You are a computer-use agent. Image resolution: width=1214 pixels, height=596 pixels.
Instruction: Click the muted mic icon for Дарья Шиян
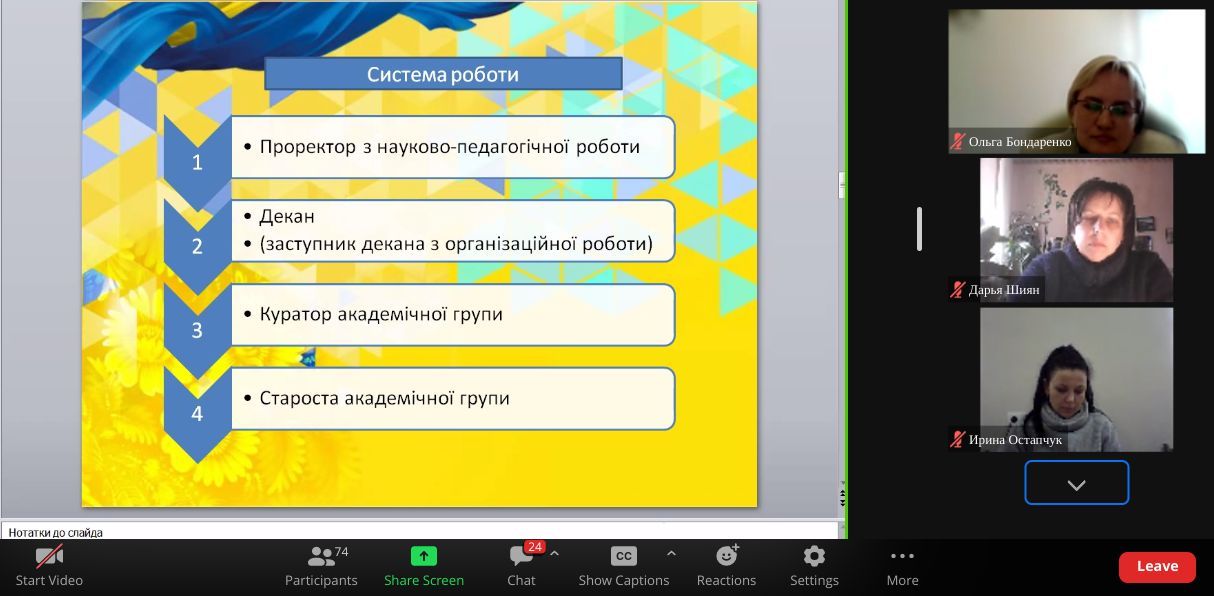[x=958, y=290]
